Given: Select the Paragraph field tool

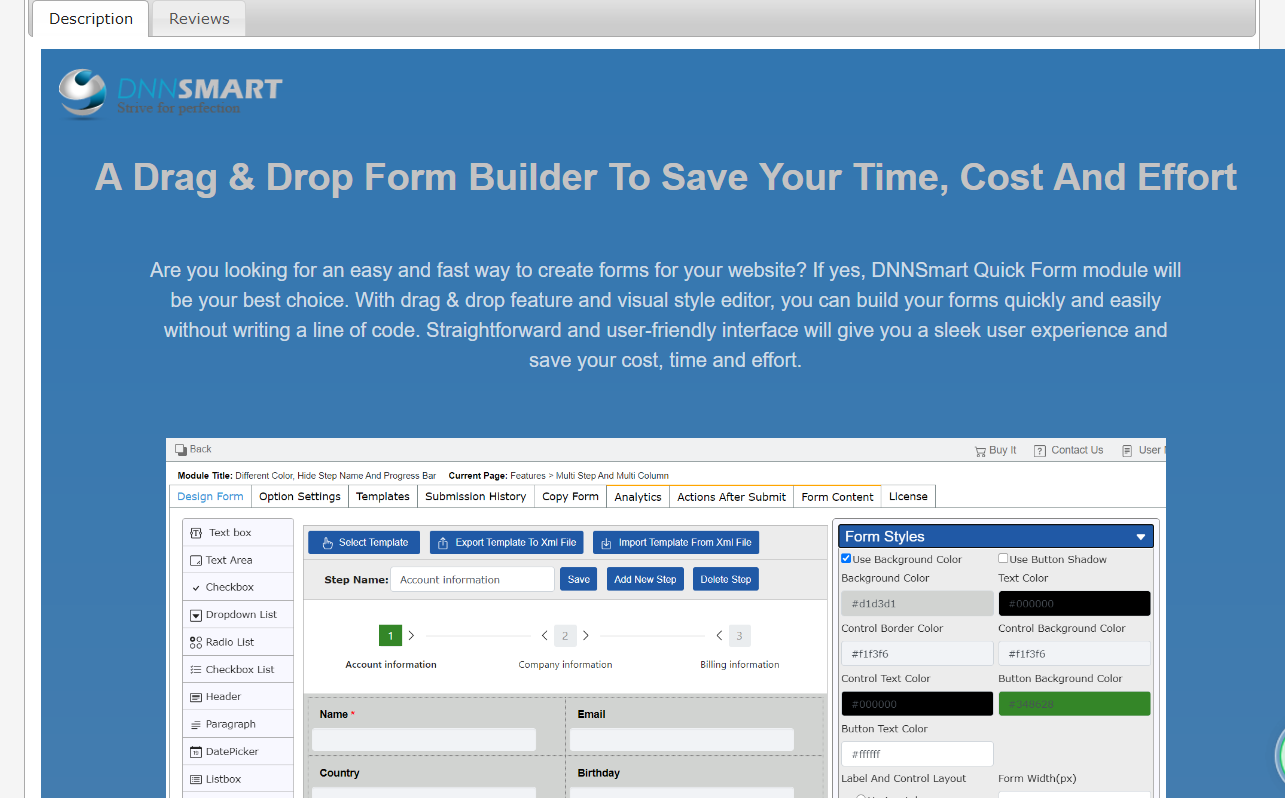Looking at the screenshot, I should click(238, 724).
